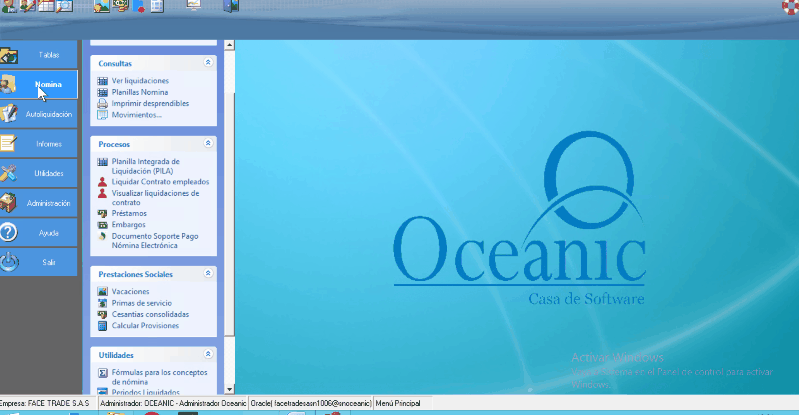The height and width of the screenshot is (415, 799).
Task: Click the panel scrollbar down arrow
Action: pos(229,389)
